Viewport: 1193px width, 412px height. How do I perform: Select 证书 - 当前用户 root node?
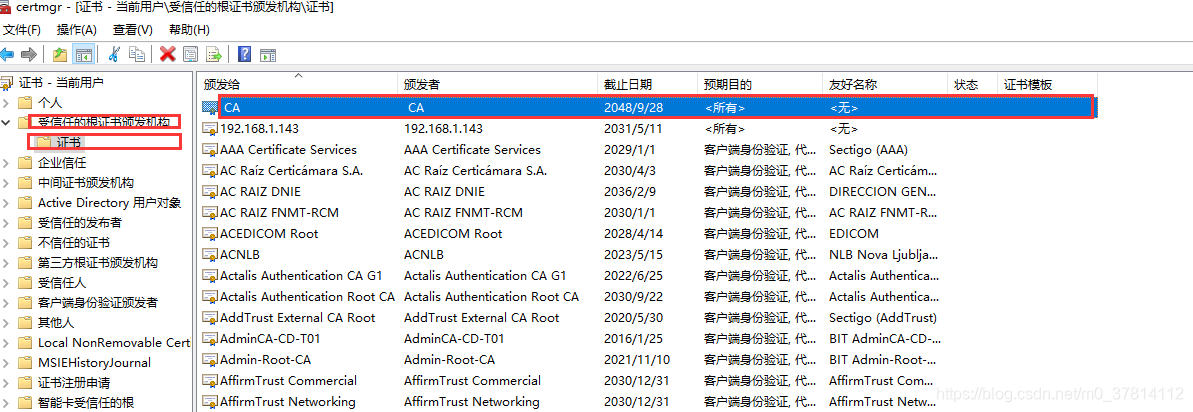pyautogui.click(x=61, y=82)
